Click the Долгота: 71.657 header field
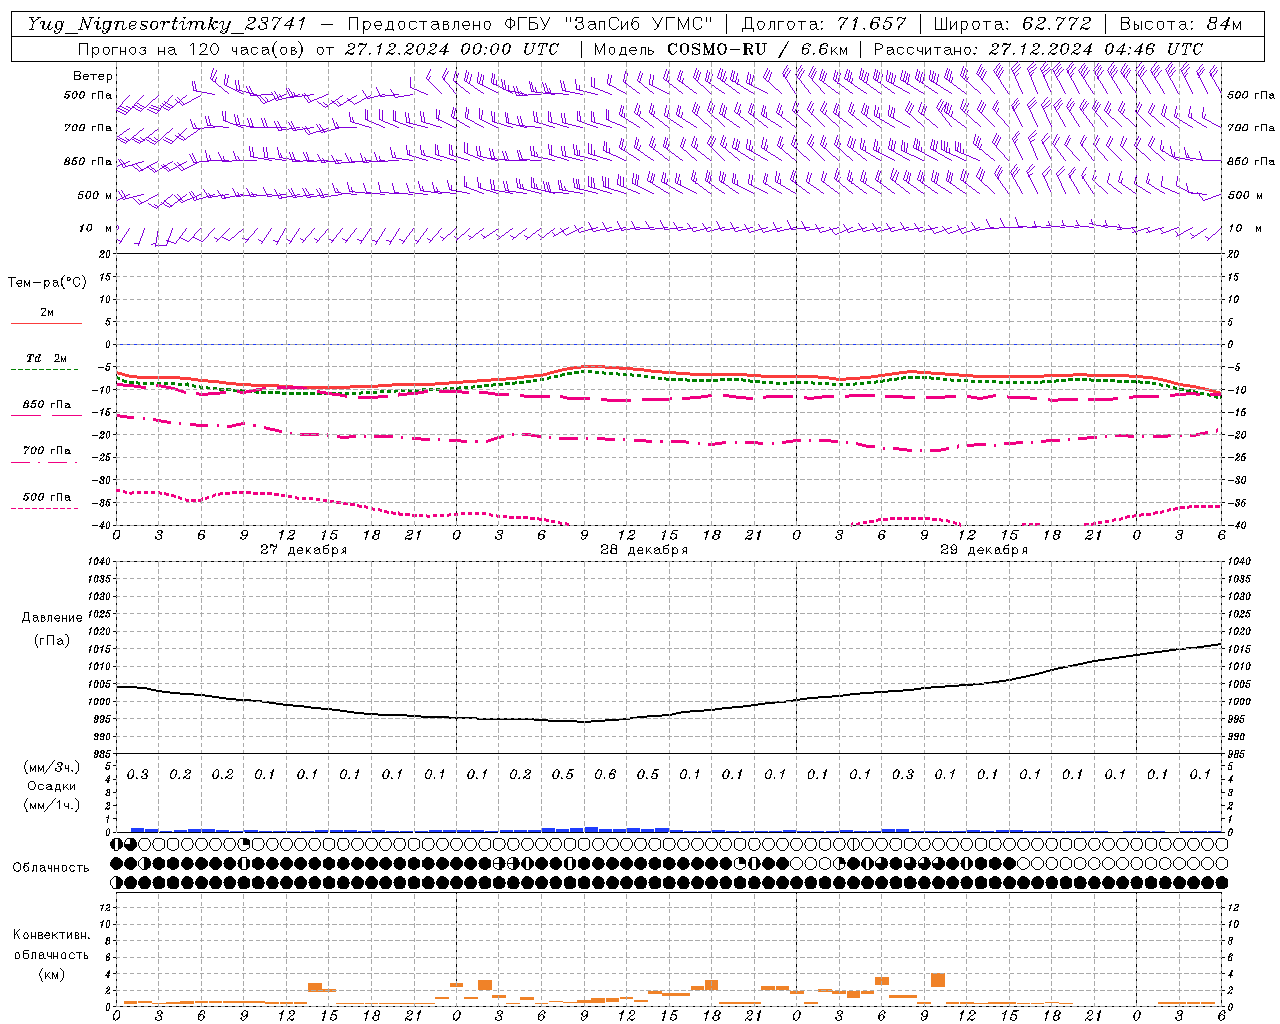 [x=824, y=24]
